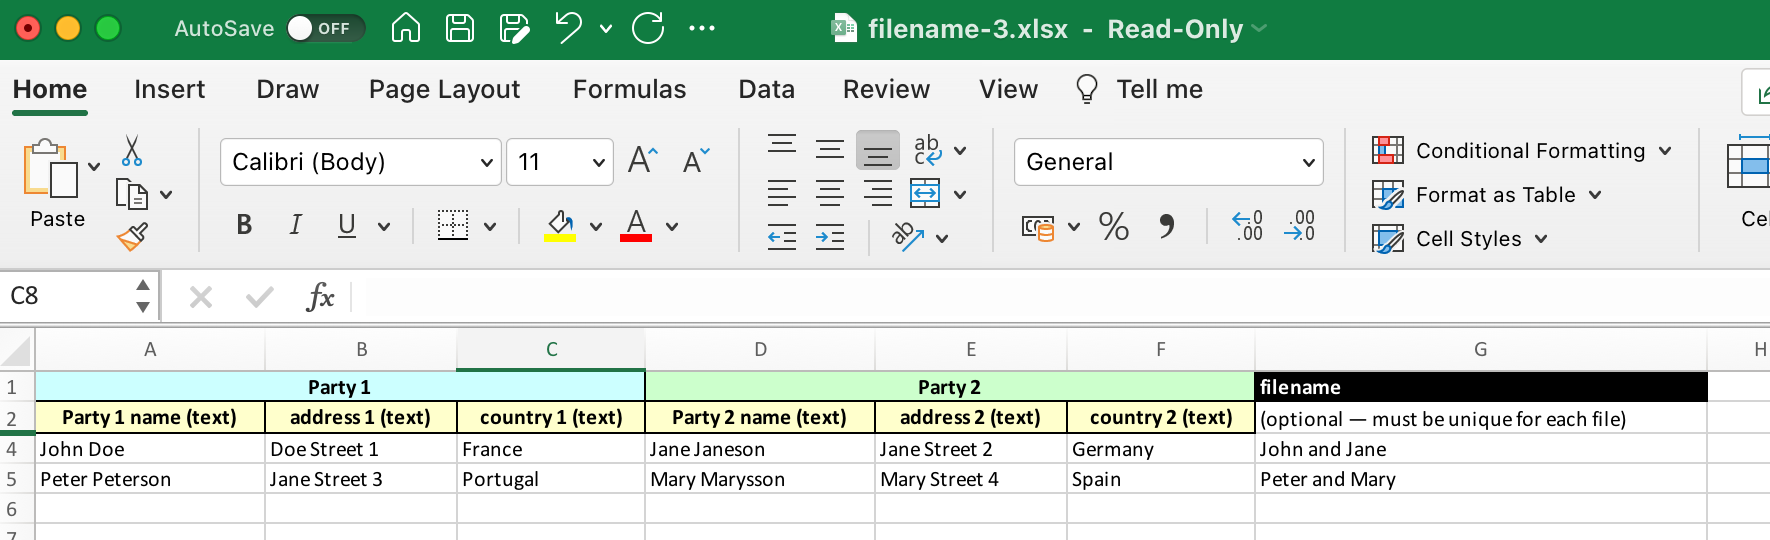Click the Format Painter brush icon
The image size is (1770, 540).
[132, 237]
